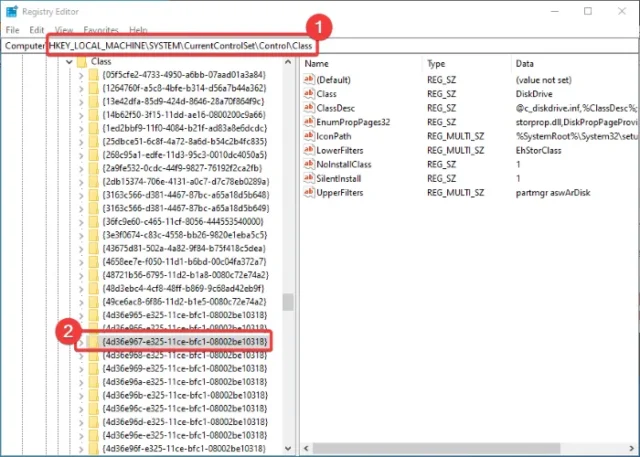Click folder icon of {3e3f0674-c83c-4558-bb26-9820e1eba5c5}
This screenshot has width=640, height=457.
pos(94,235)
